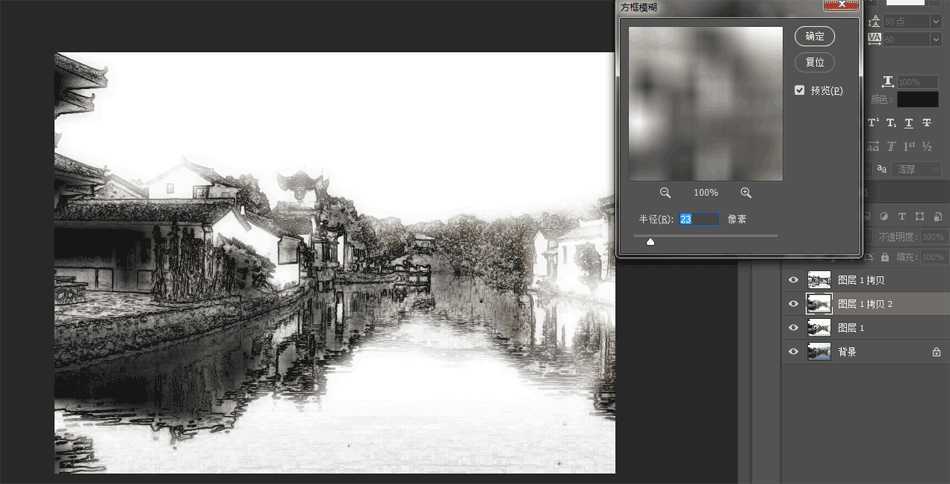Click the radius slider handle
Viewport: 950px width, 484px height.
(651, 240)
